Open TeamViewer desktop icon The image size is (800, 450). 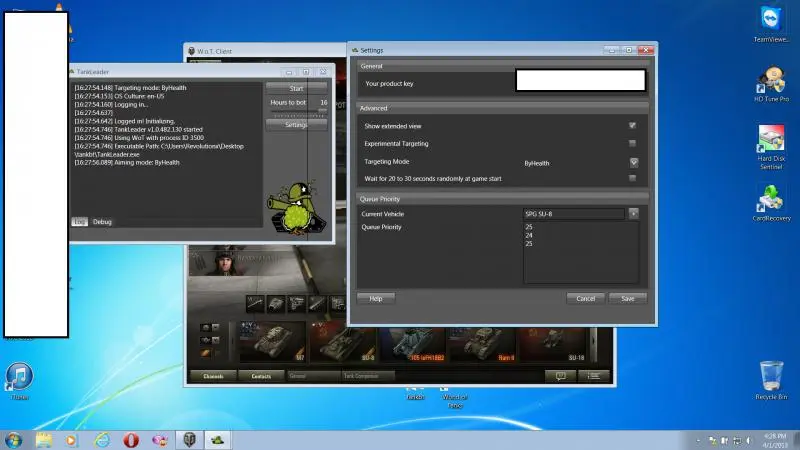point(771,24)
